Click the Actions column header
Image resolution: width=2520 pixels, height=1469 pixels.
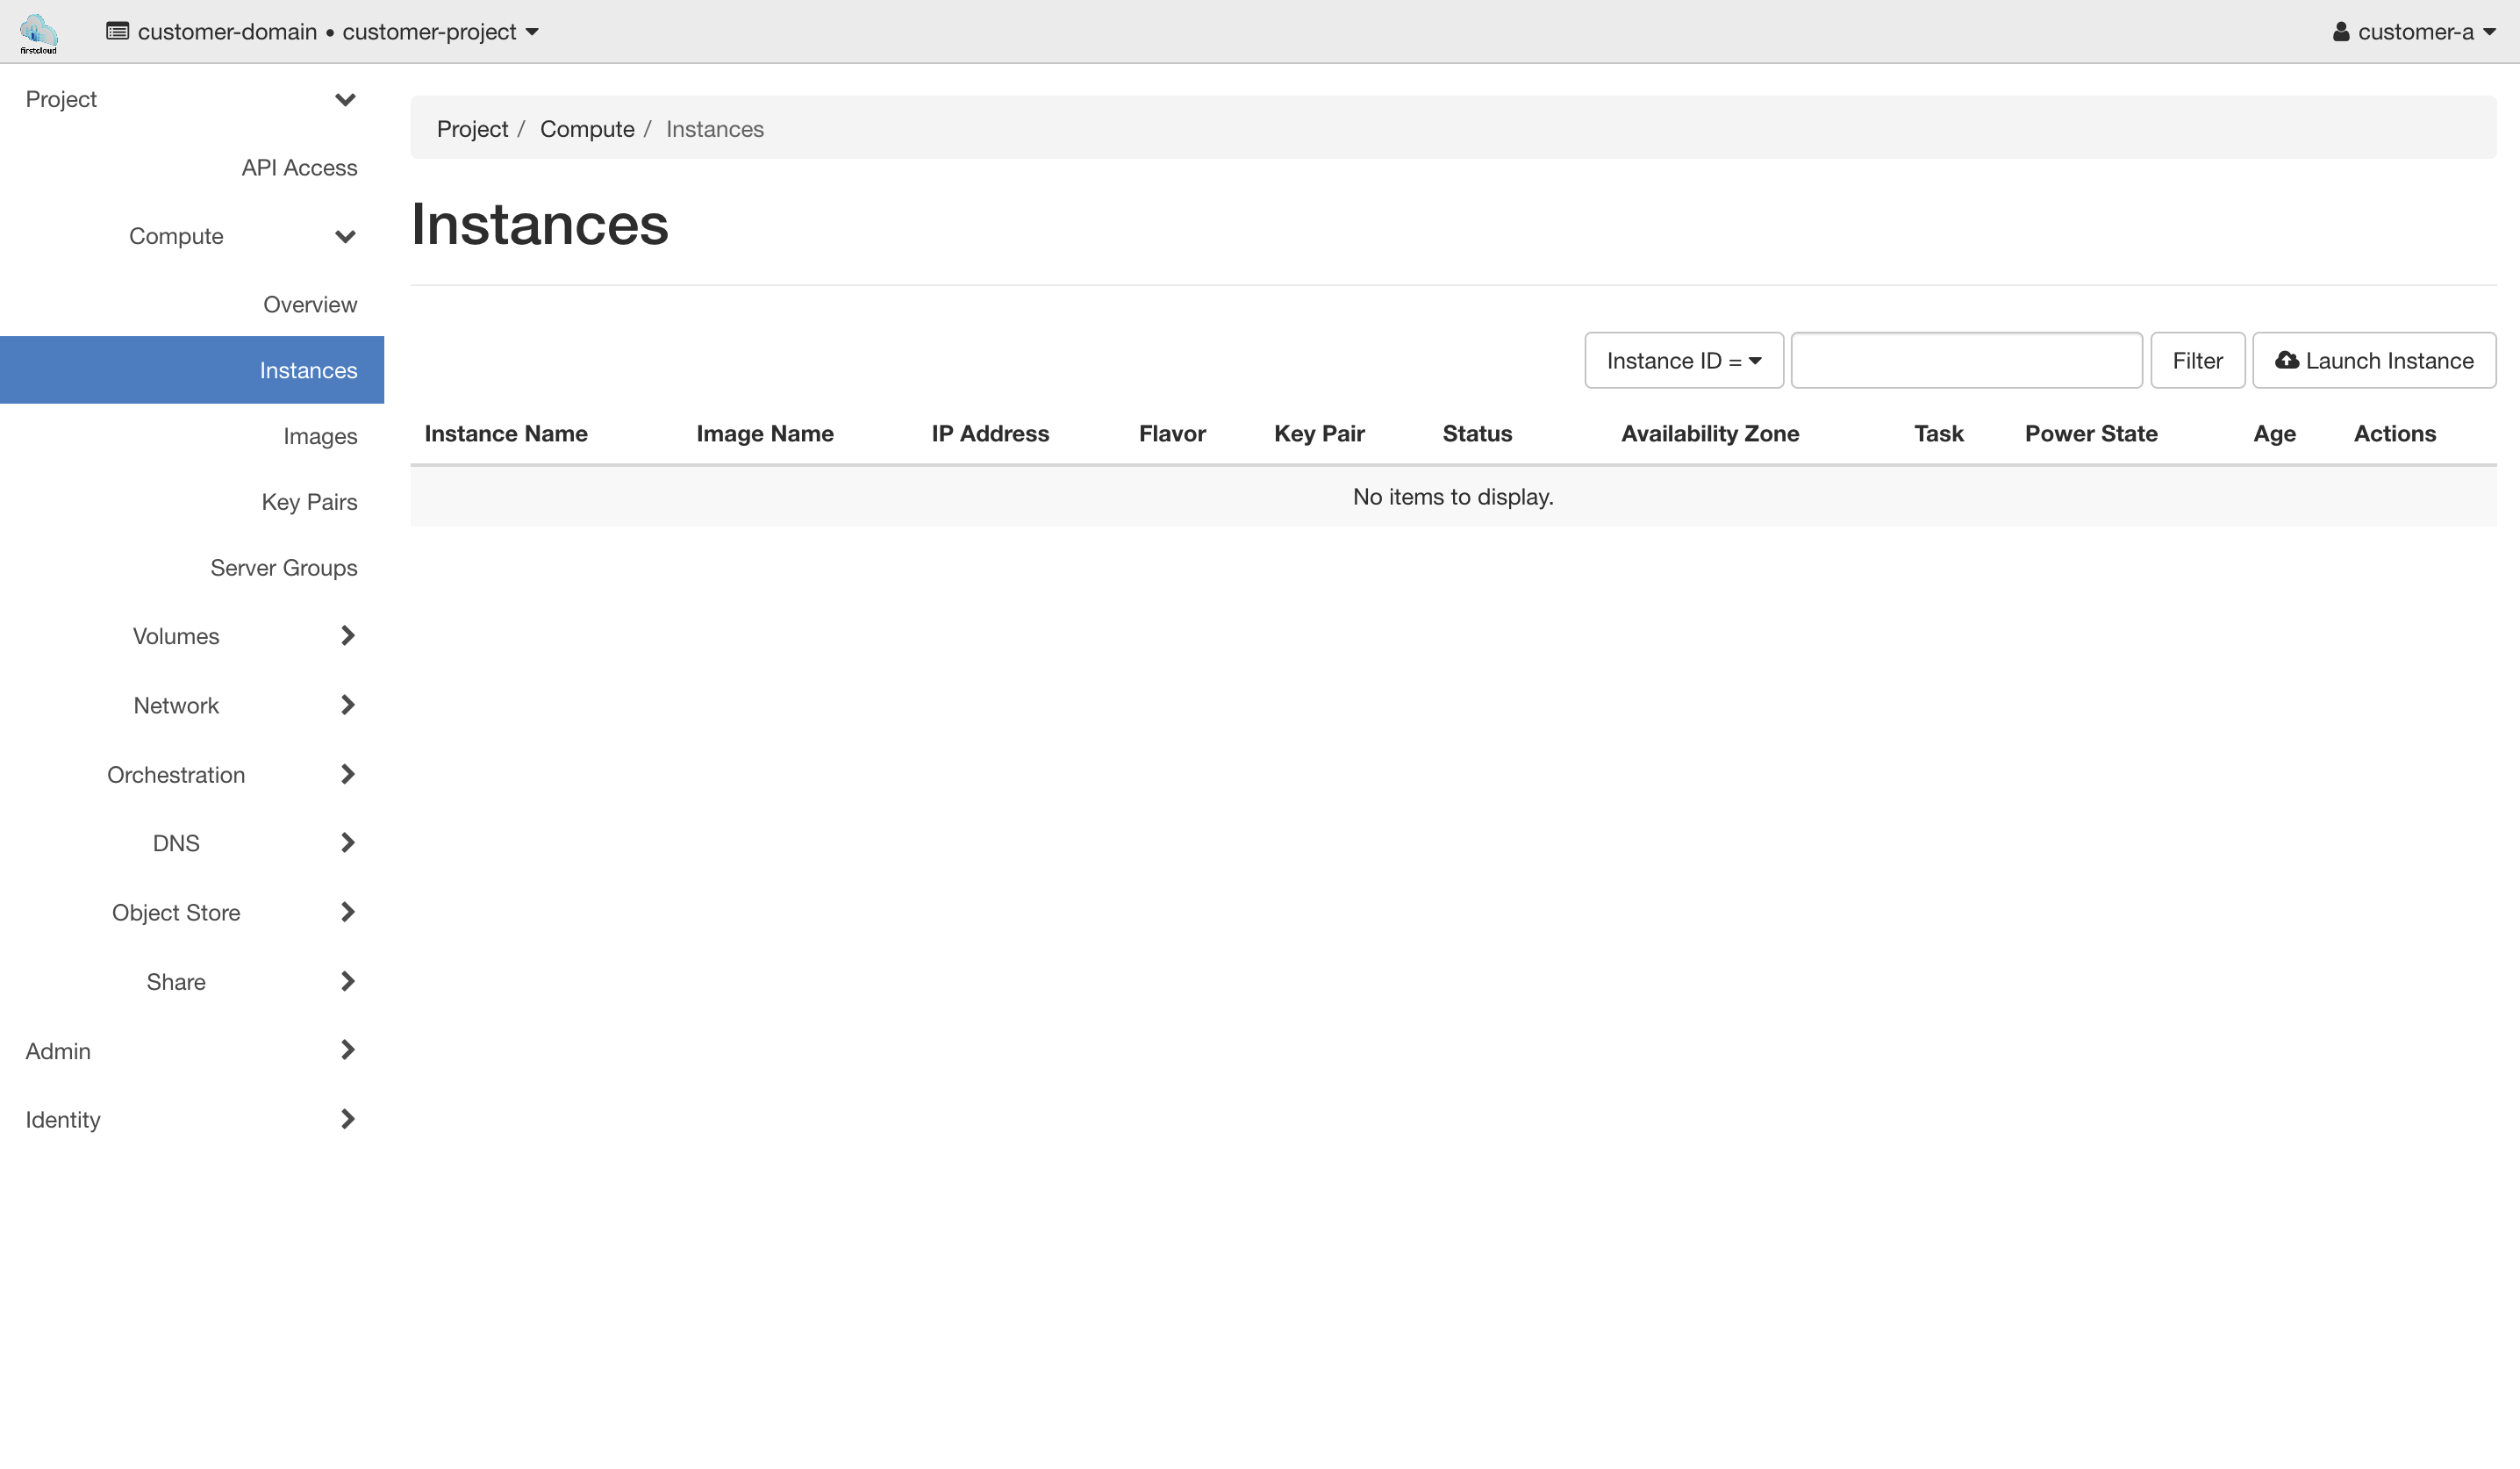coord(2394,434)
